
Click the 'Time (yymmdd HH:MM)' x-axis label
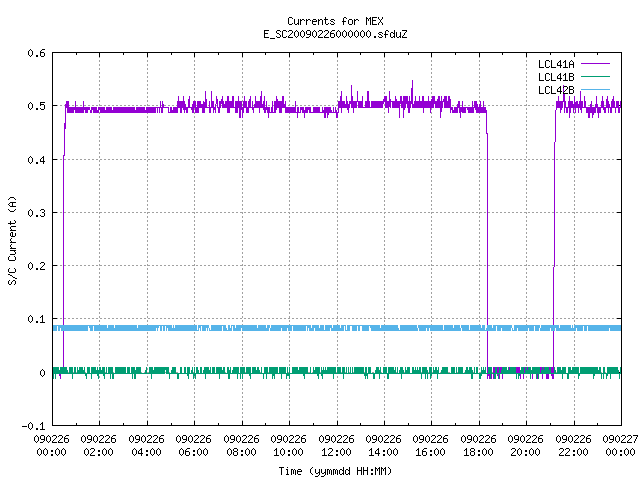click(335, 471)
